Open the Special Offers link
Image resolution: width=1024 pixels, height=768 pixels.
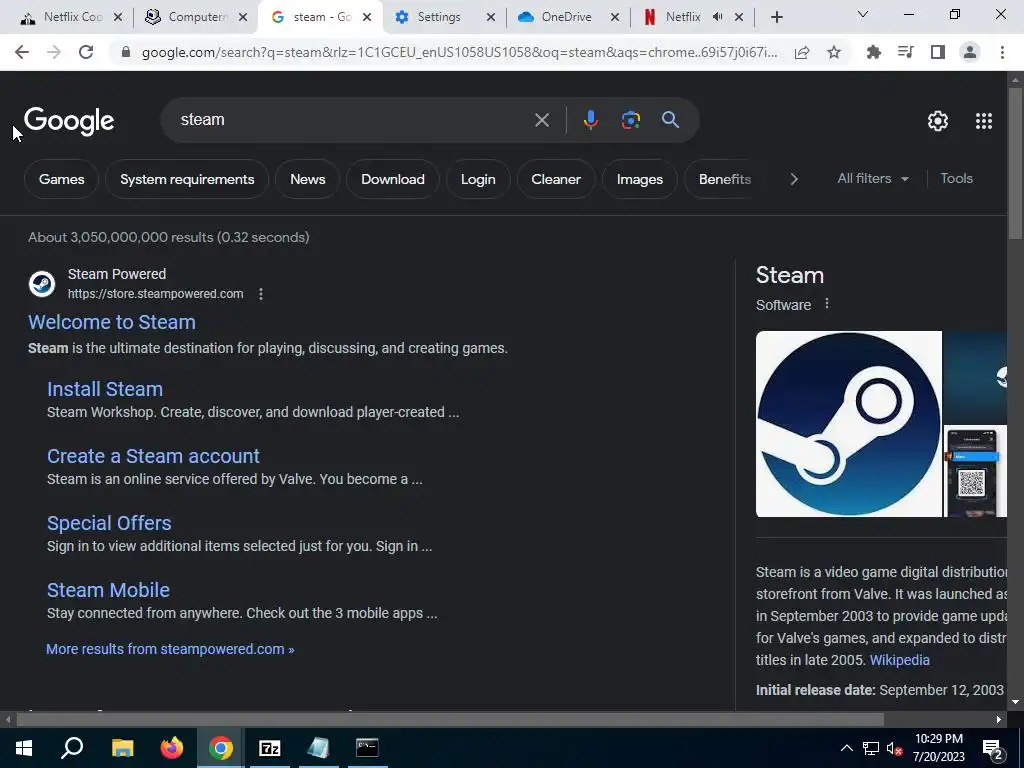(x=109, y=523)
